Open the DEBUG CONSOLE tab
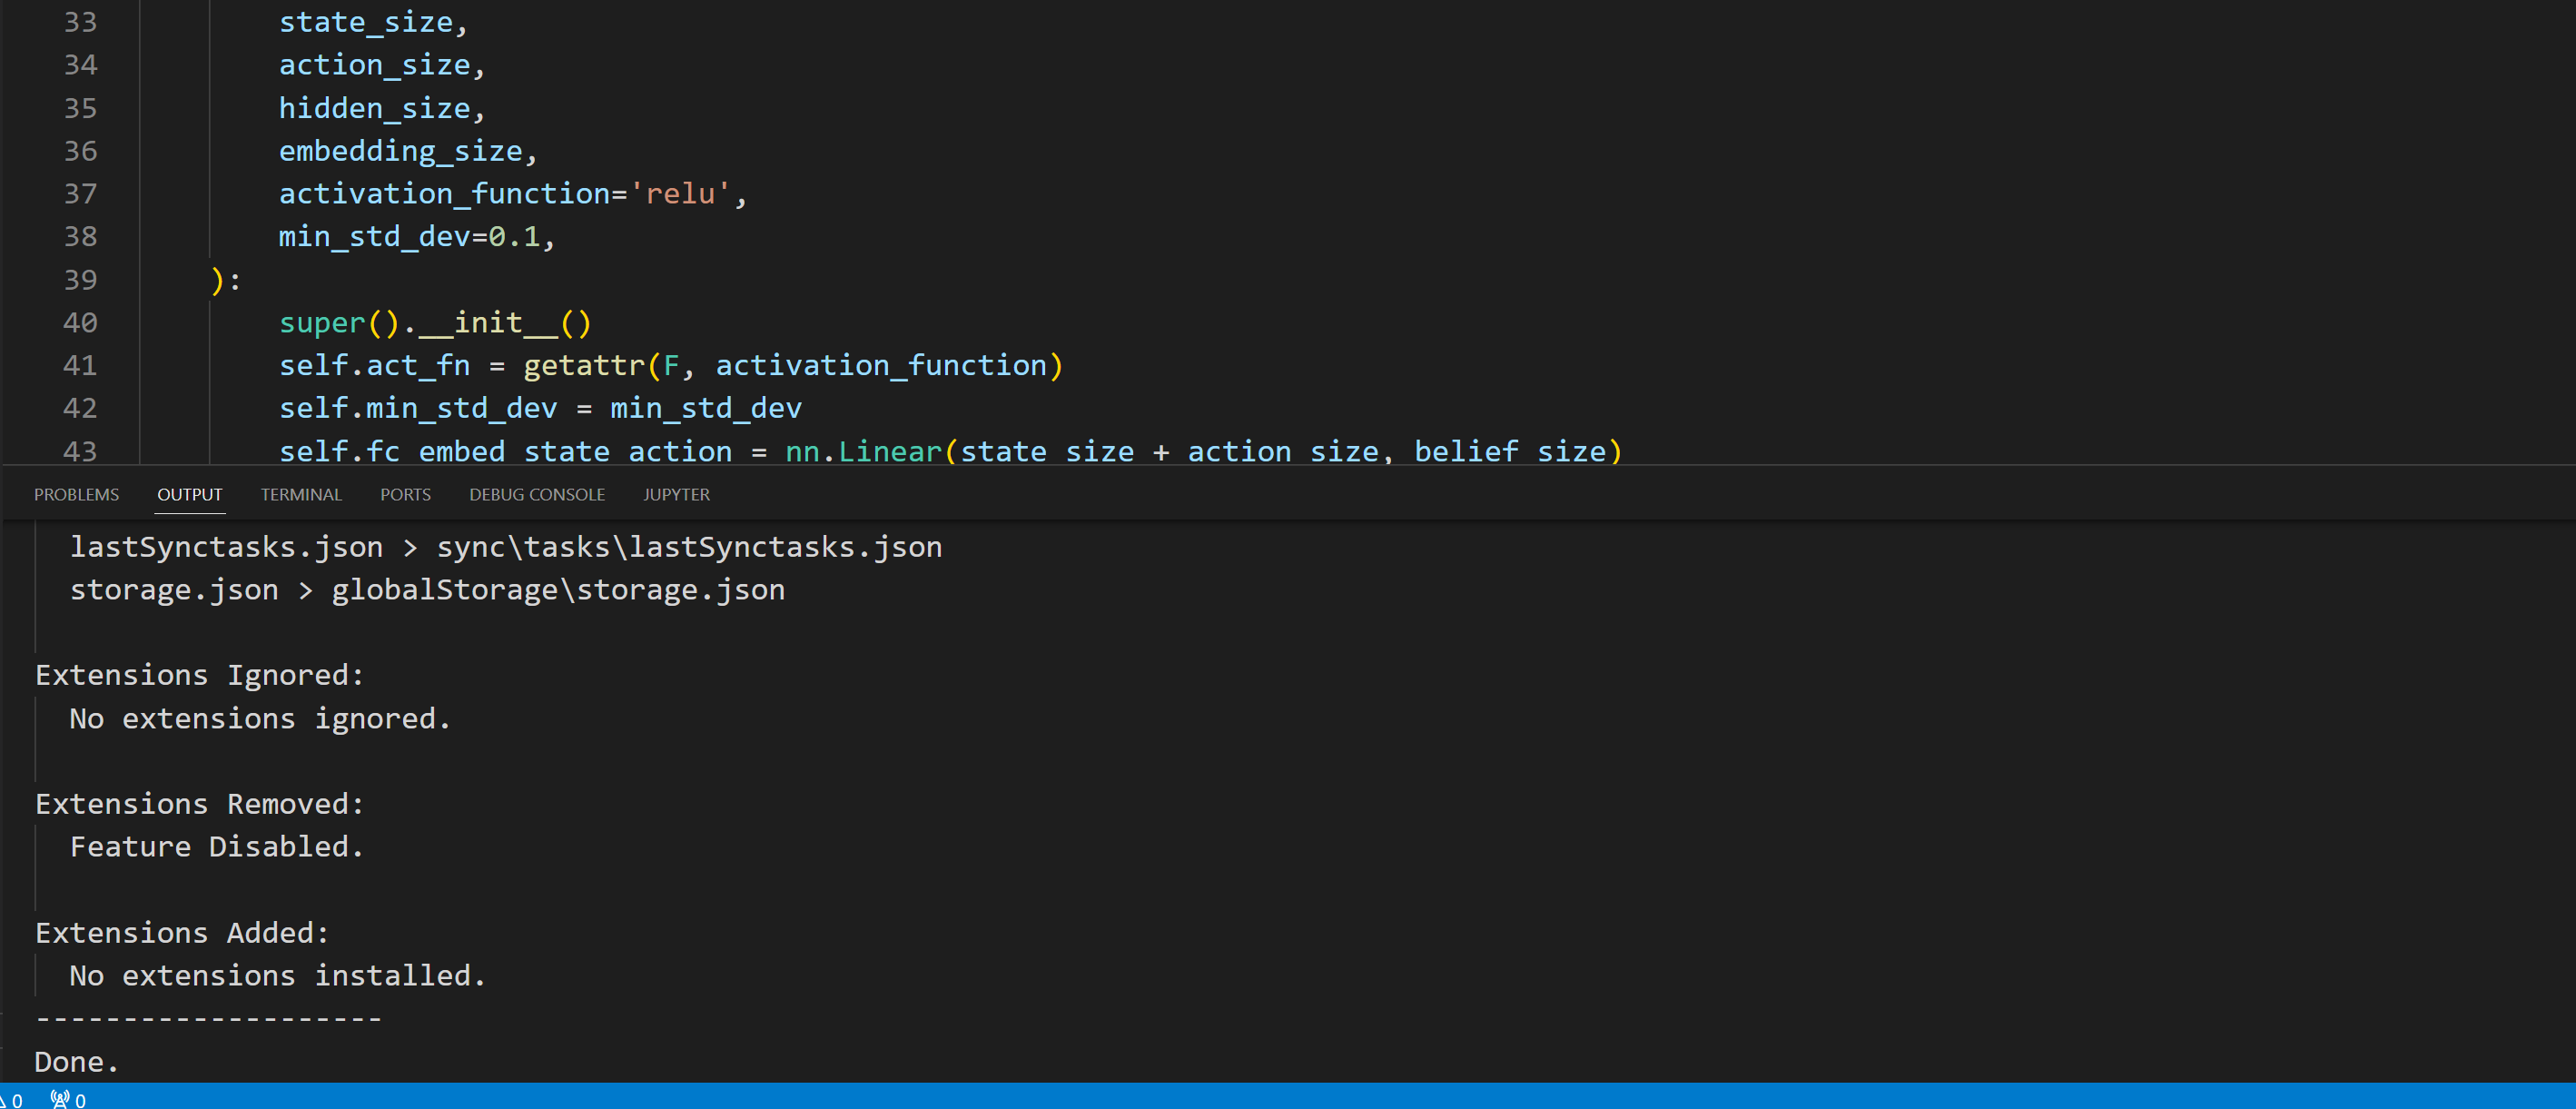The height and width of the screenshot is (1109, 2576). point(537,494)
